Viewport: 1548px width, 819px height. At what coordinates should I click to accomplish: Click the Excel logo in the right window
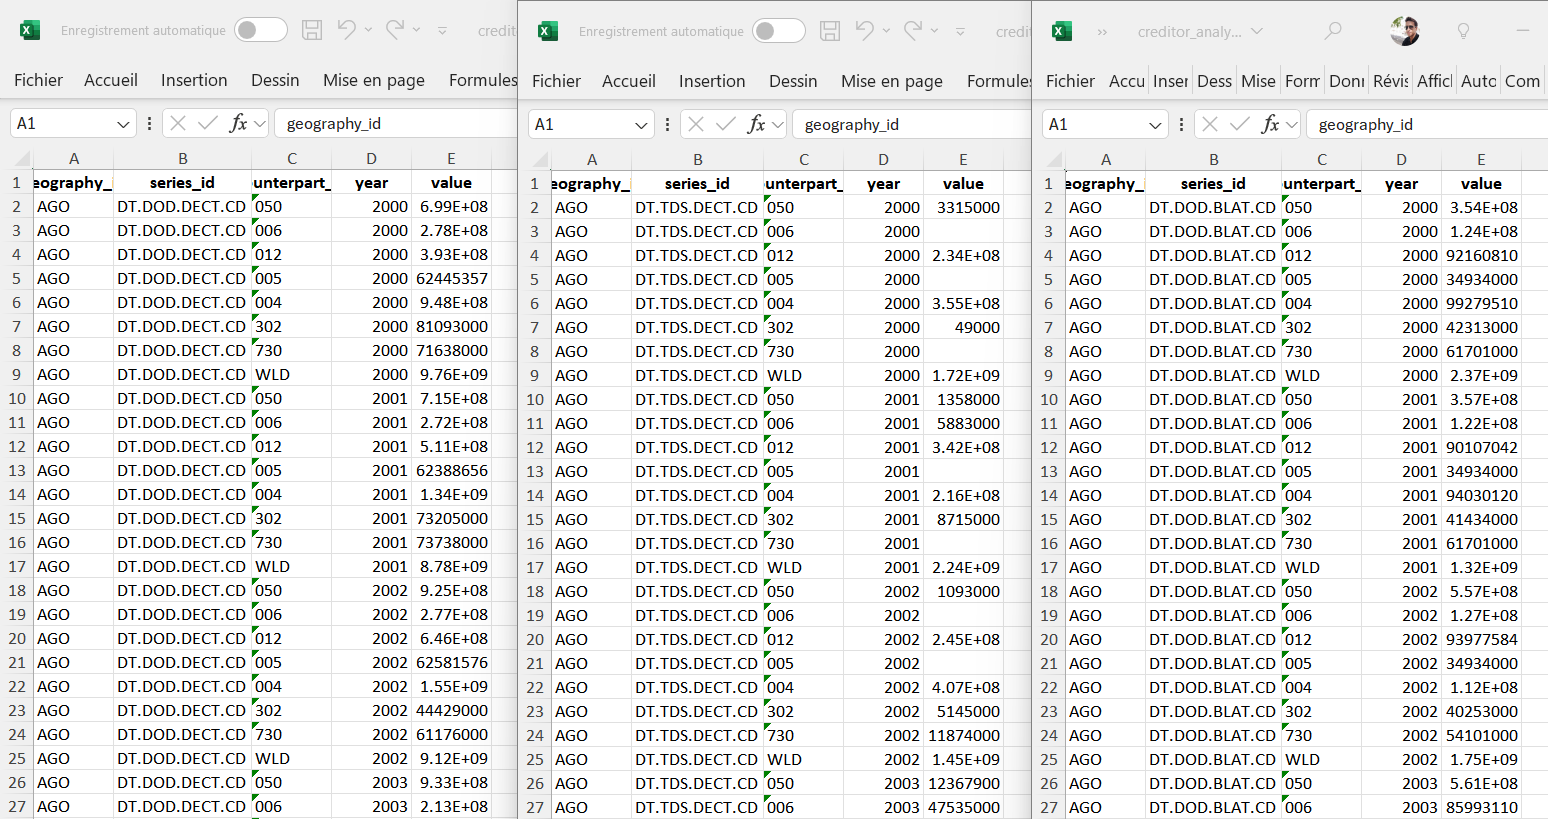point(1062,31)
